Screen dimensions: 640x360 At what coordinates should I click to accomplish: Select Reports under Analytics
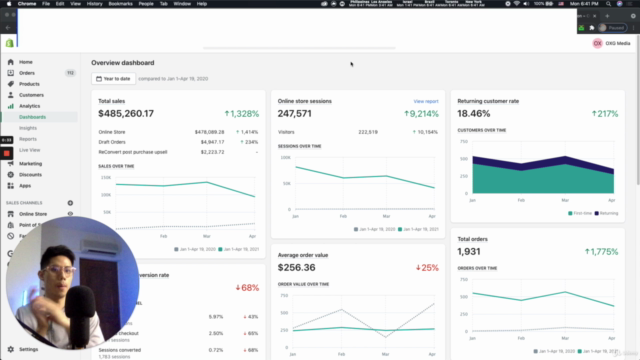pos(28,139)
